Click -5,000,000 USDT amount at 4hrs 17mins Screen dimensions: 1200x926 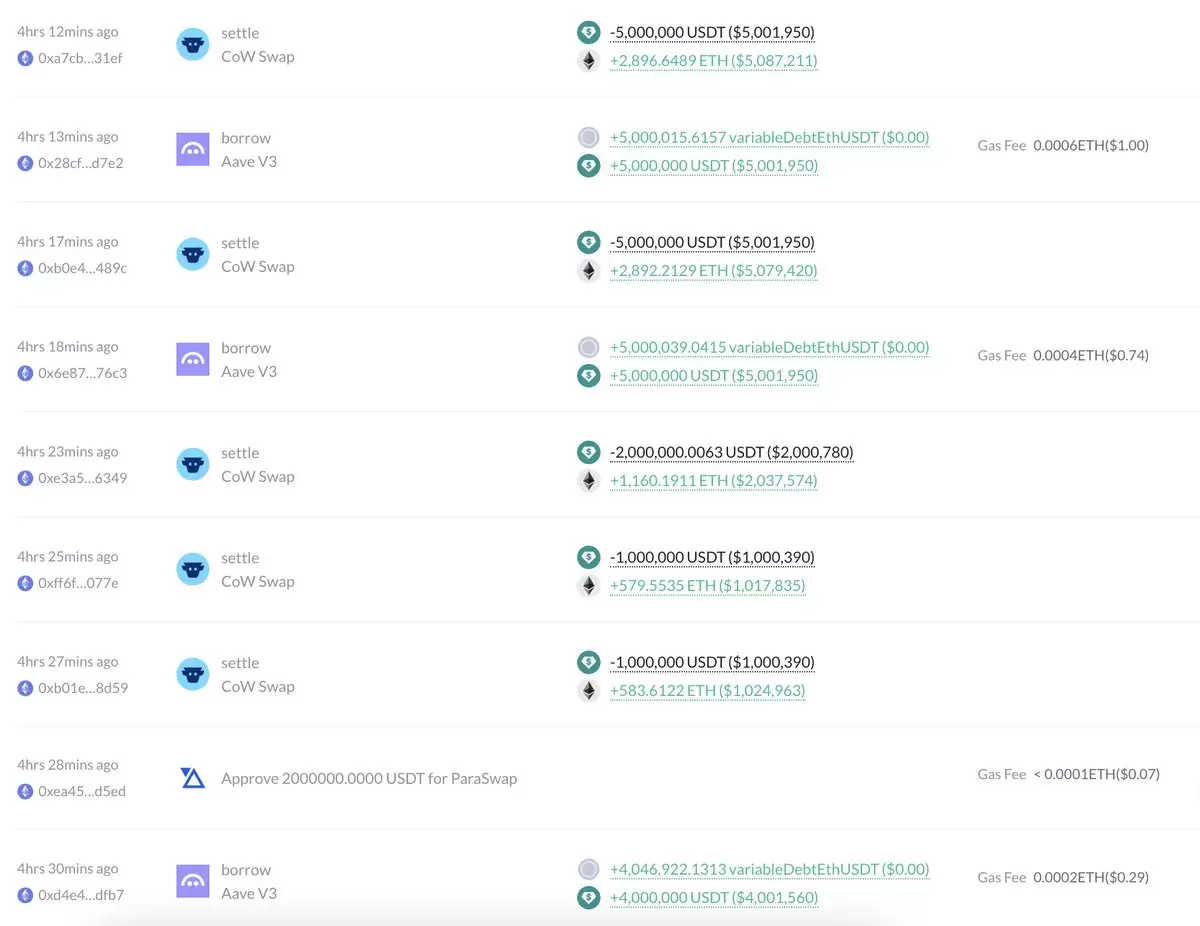coord(712,243)
